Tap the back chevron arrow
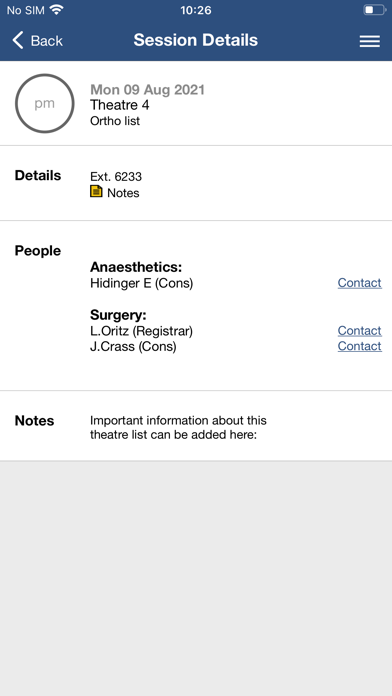Screen dimensions: 392x696 18,40
